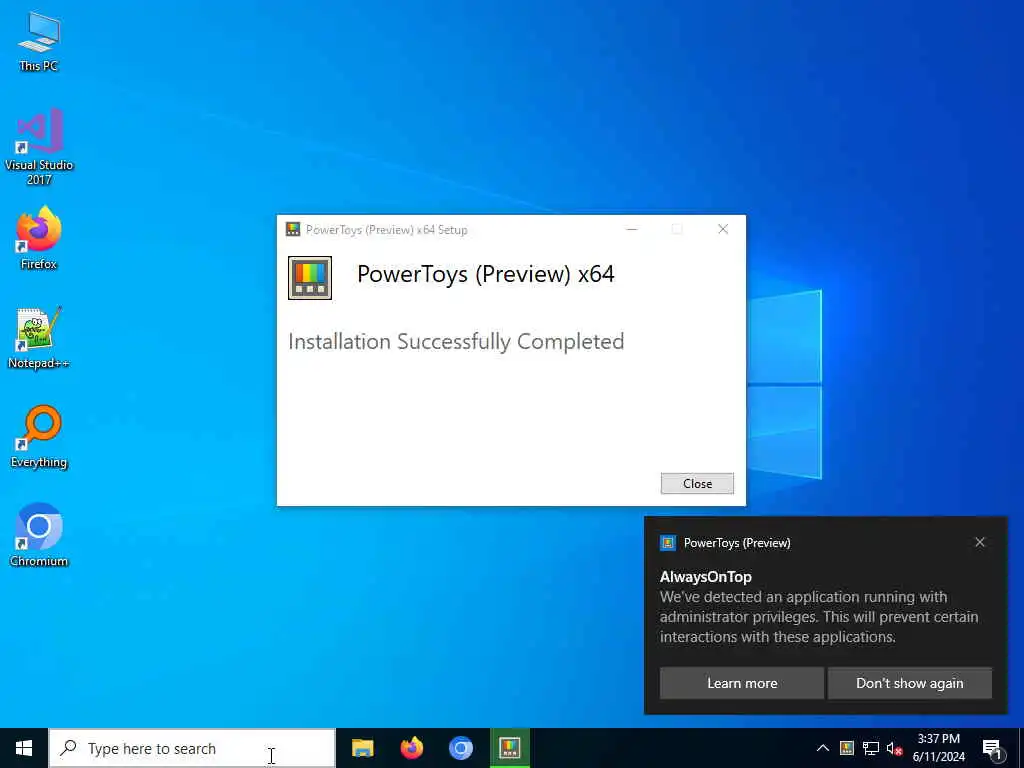Click the X on PowerToys Setup window
Screen dimensions: 1024x768
click(723, 229)
